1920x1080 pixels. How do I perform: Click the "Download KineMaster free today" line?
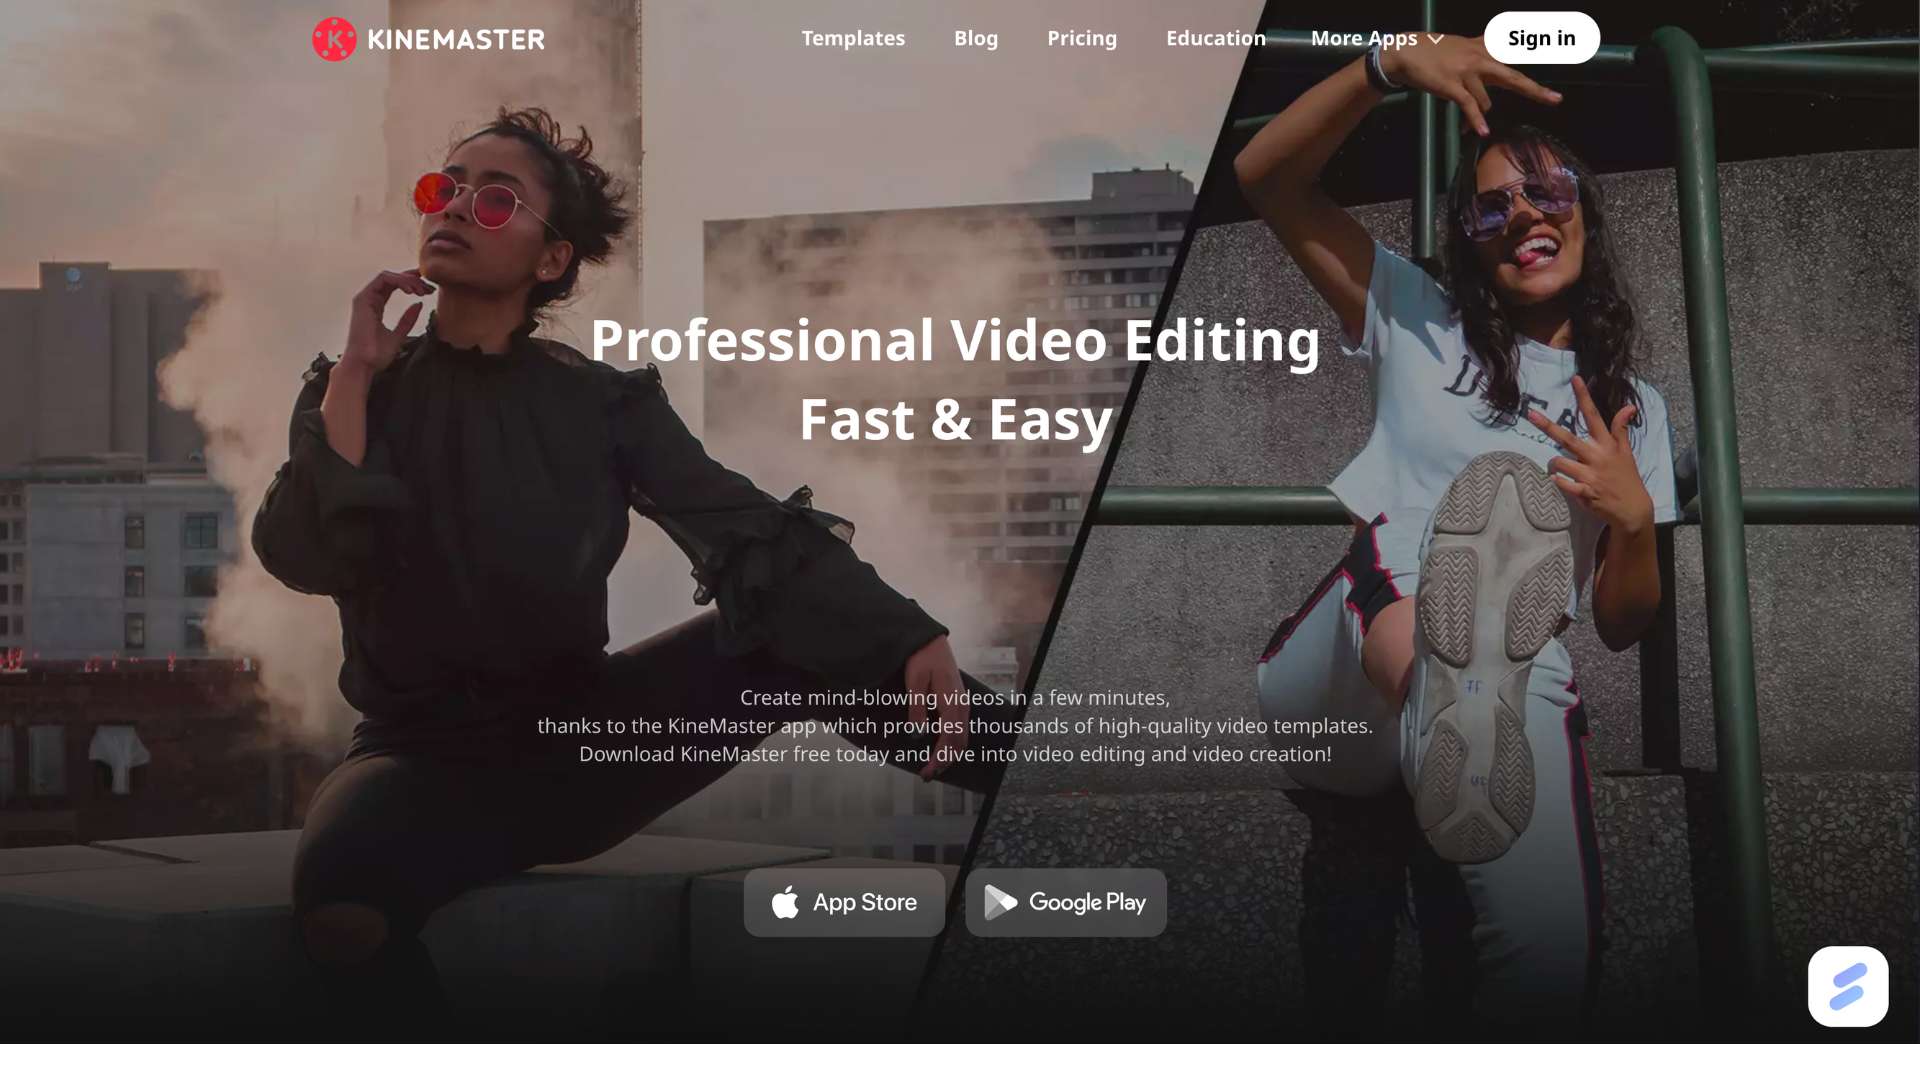click(x=955, y=754)
